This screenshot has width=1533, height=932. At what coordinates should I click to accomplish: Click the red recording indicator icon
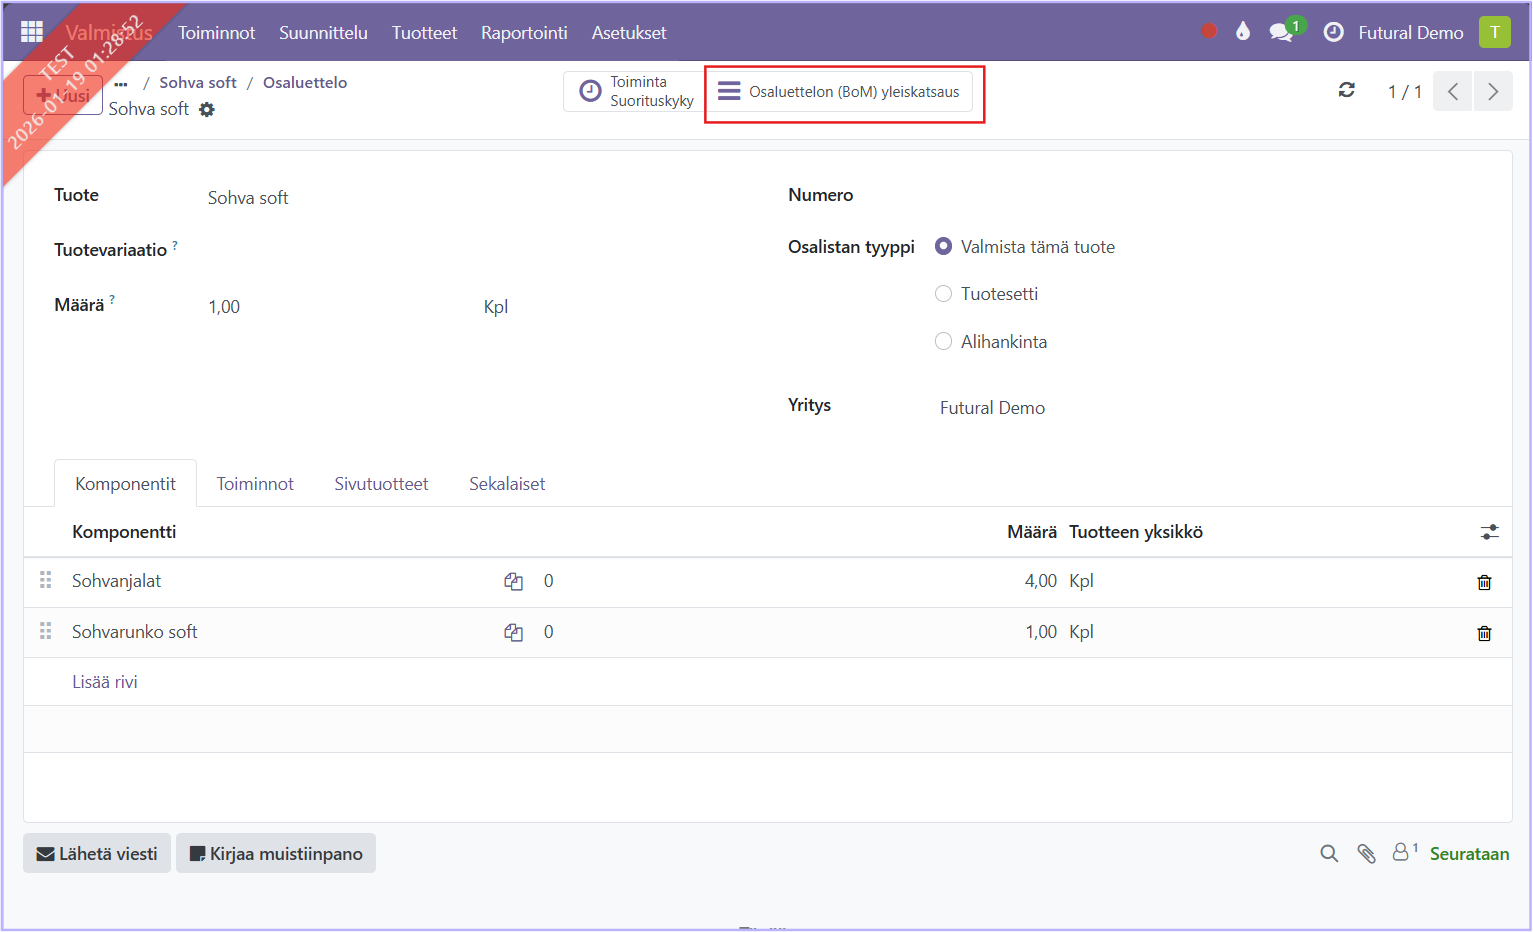[x=1208, y=32]
